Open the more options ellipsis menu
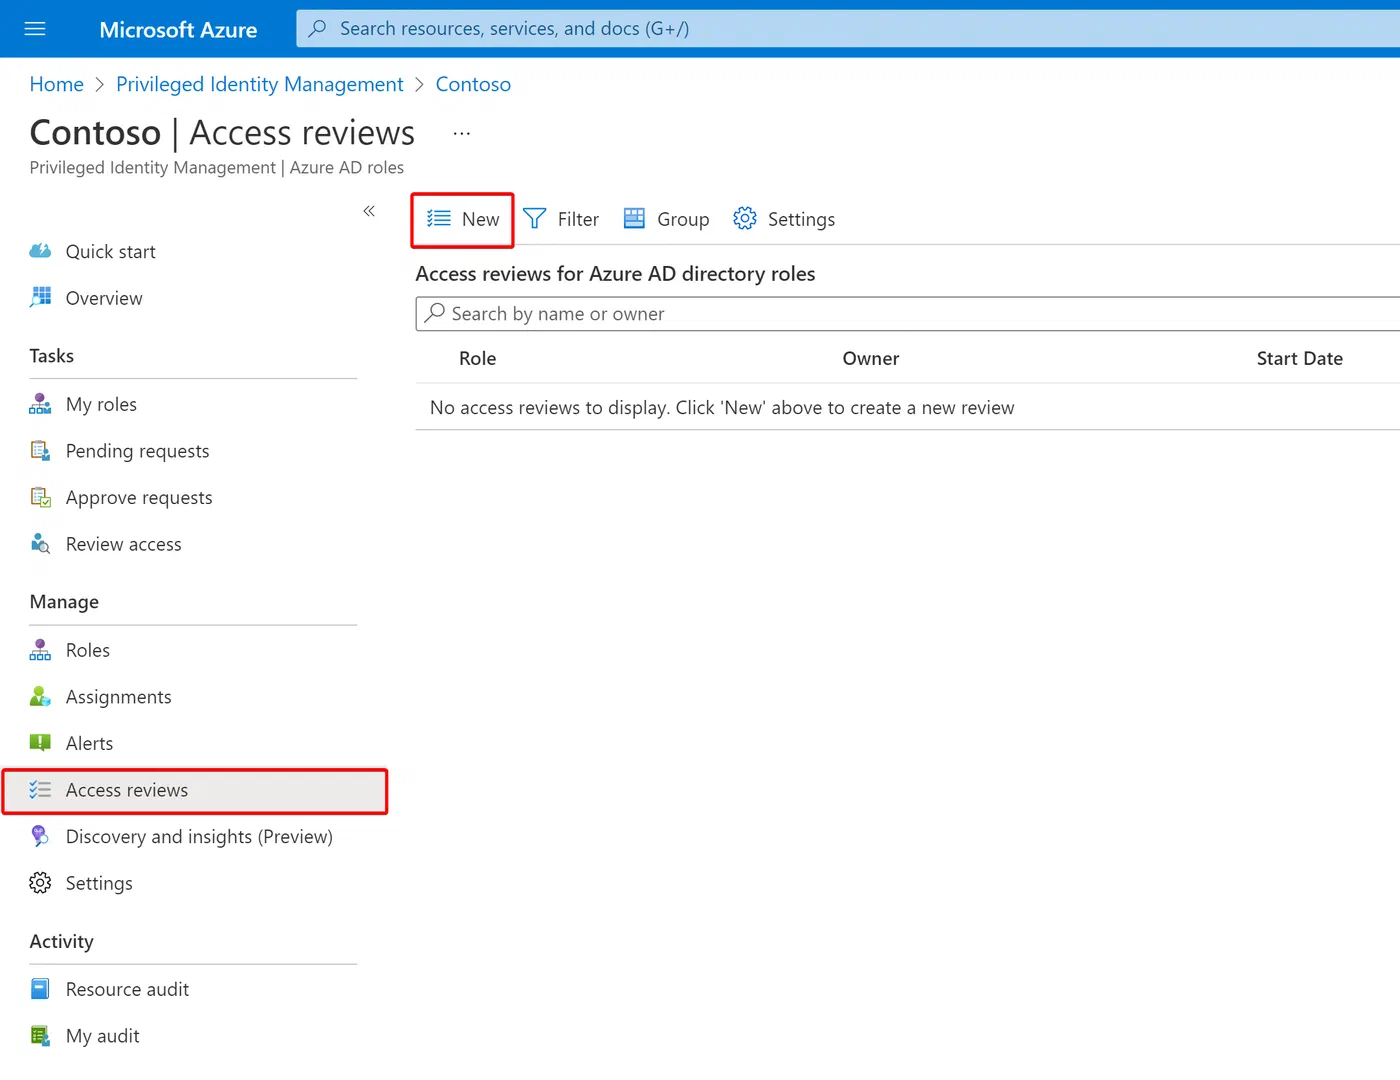Viewport: 1400px width, 1080px height. (461, 133)
